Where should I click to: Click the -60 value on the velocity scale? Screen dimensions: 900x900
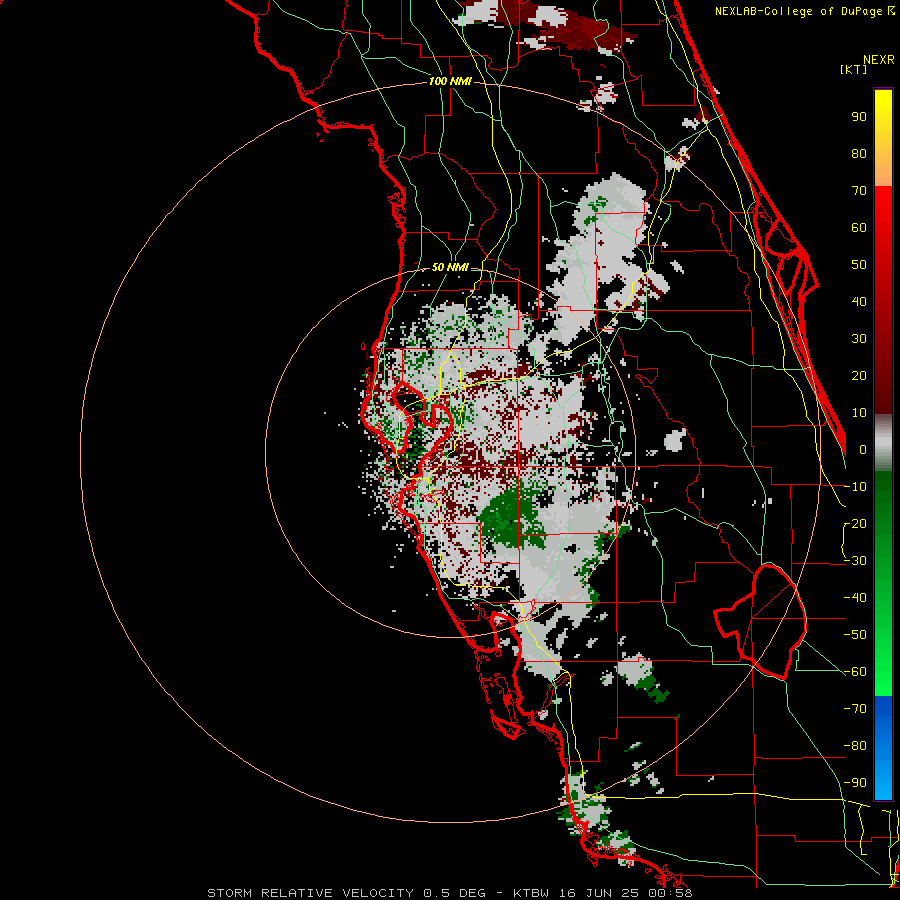(x=855, y=672)
